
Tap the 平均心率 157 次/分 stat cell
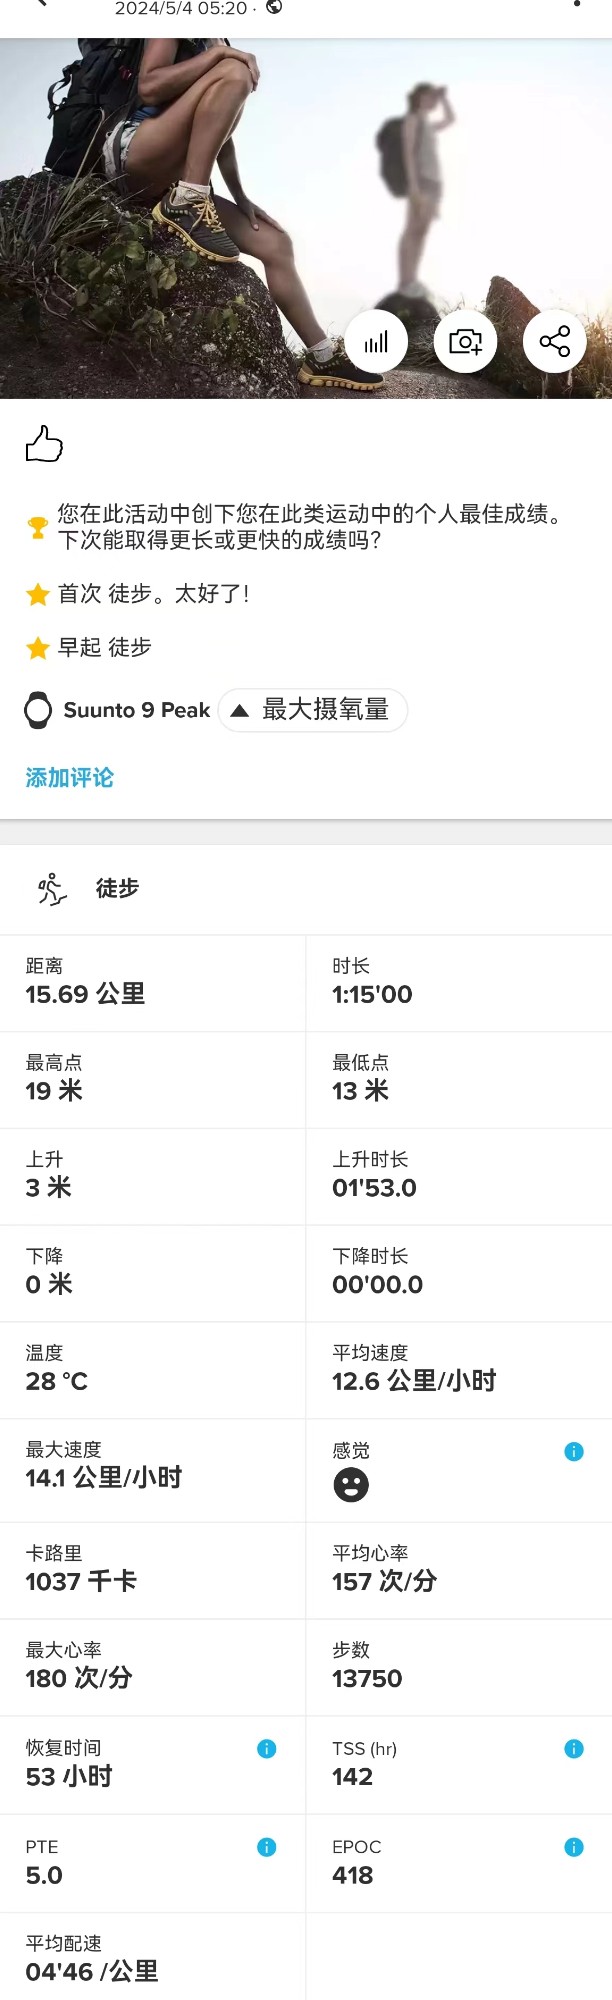coord(458,1569)
